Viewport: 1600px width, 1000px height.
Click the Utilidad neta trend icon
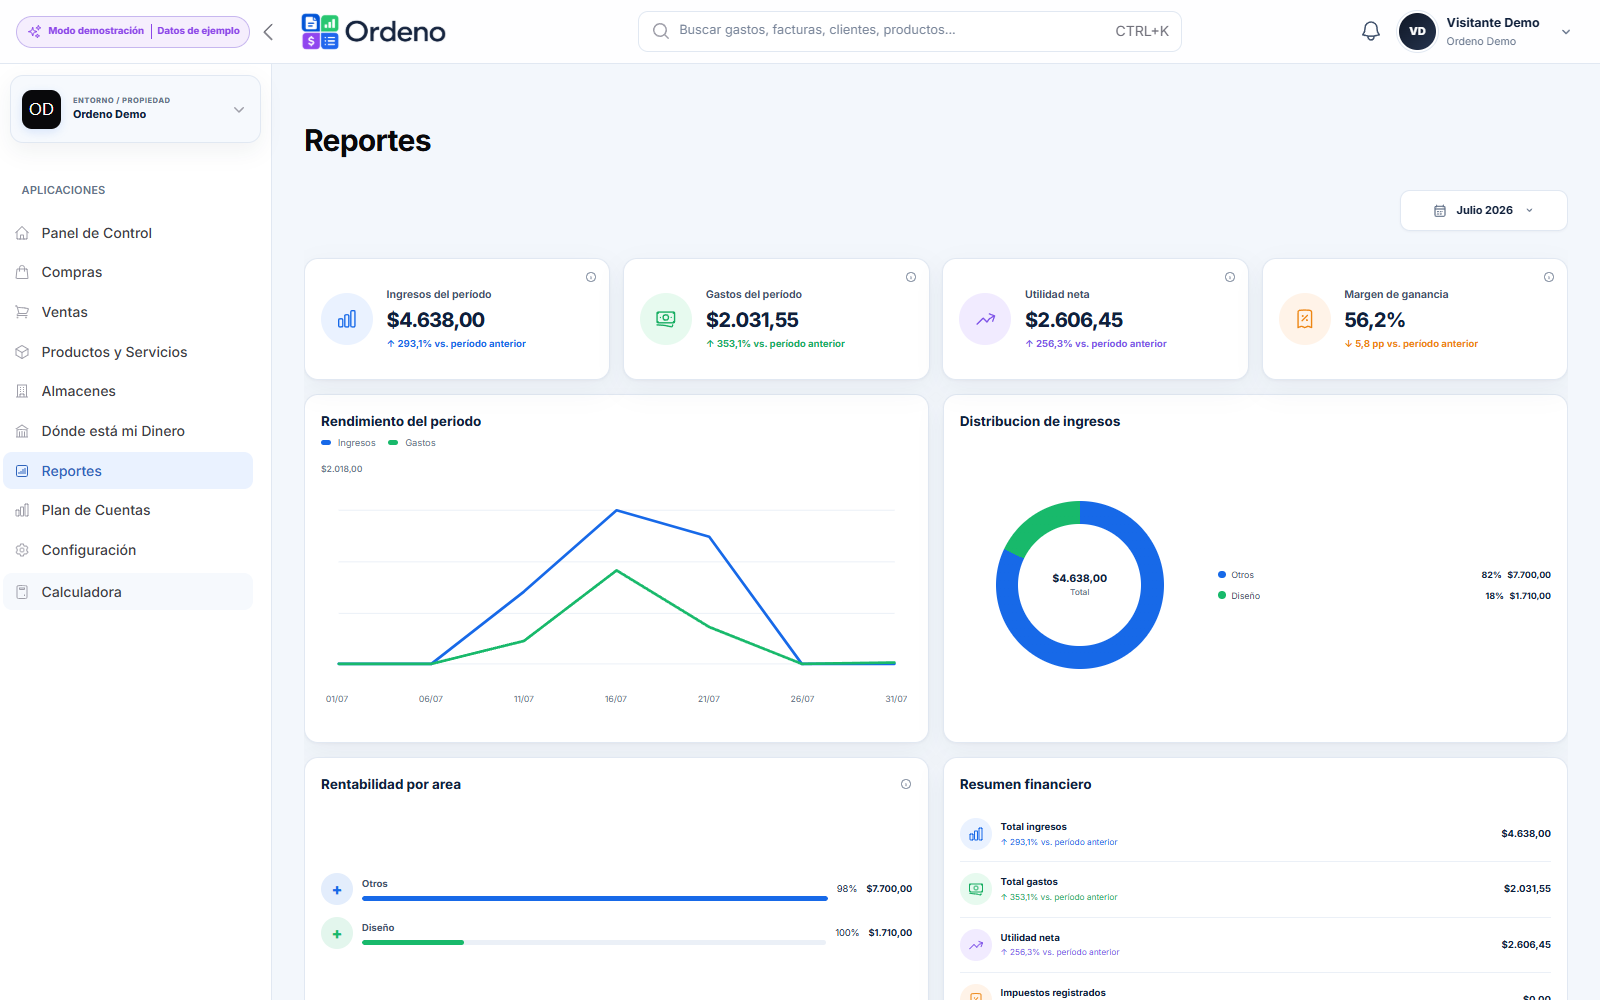(x=985, y=319)
